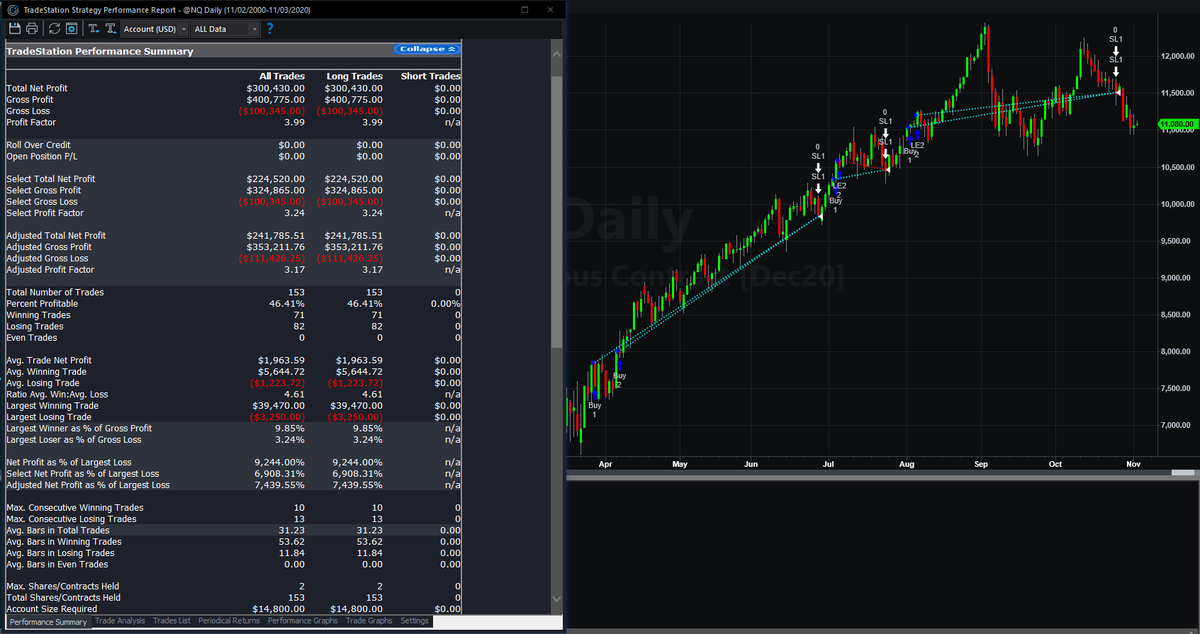Open the Trades List tab

(x=169, y=620)
